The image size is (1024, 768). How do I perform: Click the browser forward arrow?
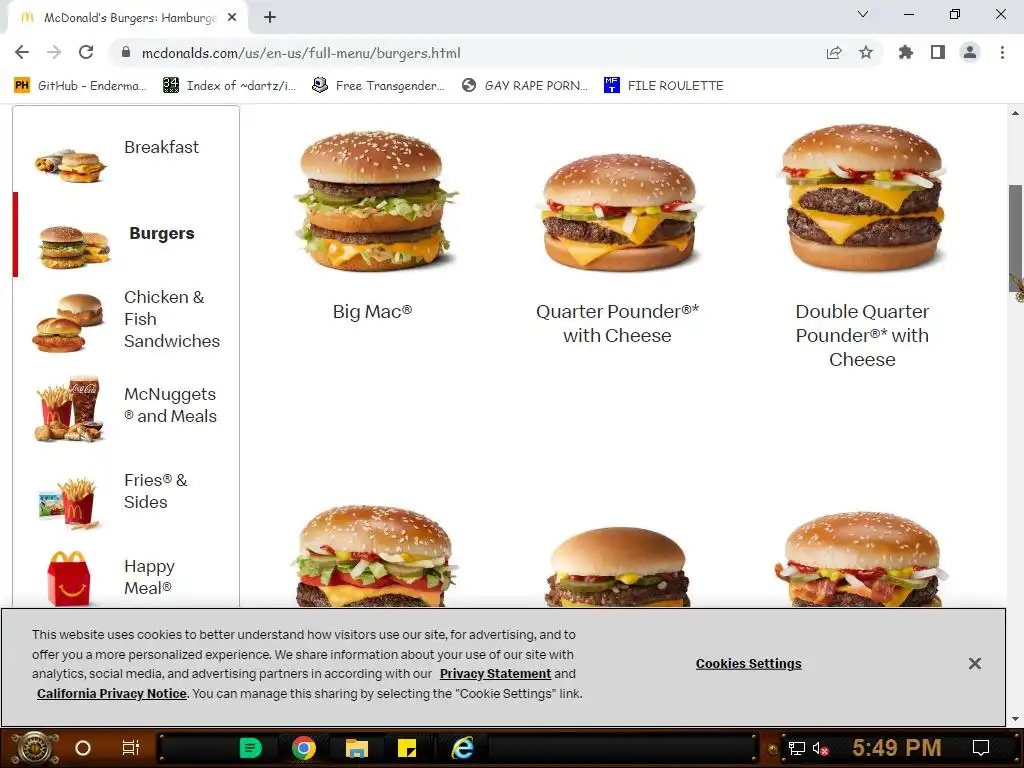[54, 52]
